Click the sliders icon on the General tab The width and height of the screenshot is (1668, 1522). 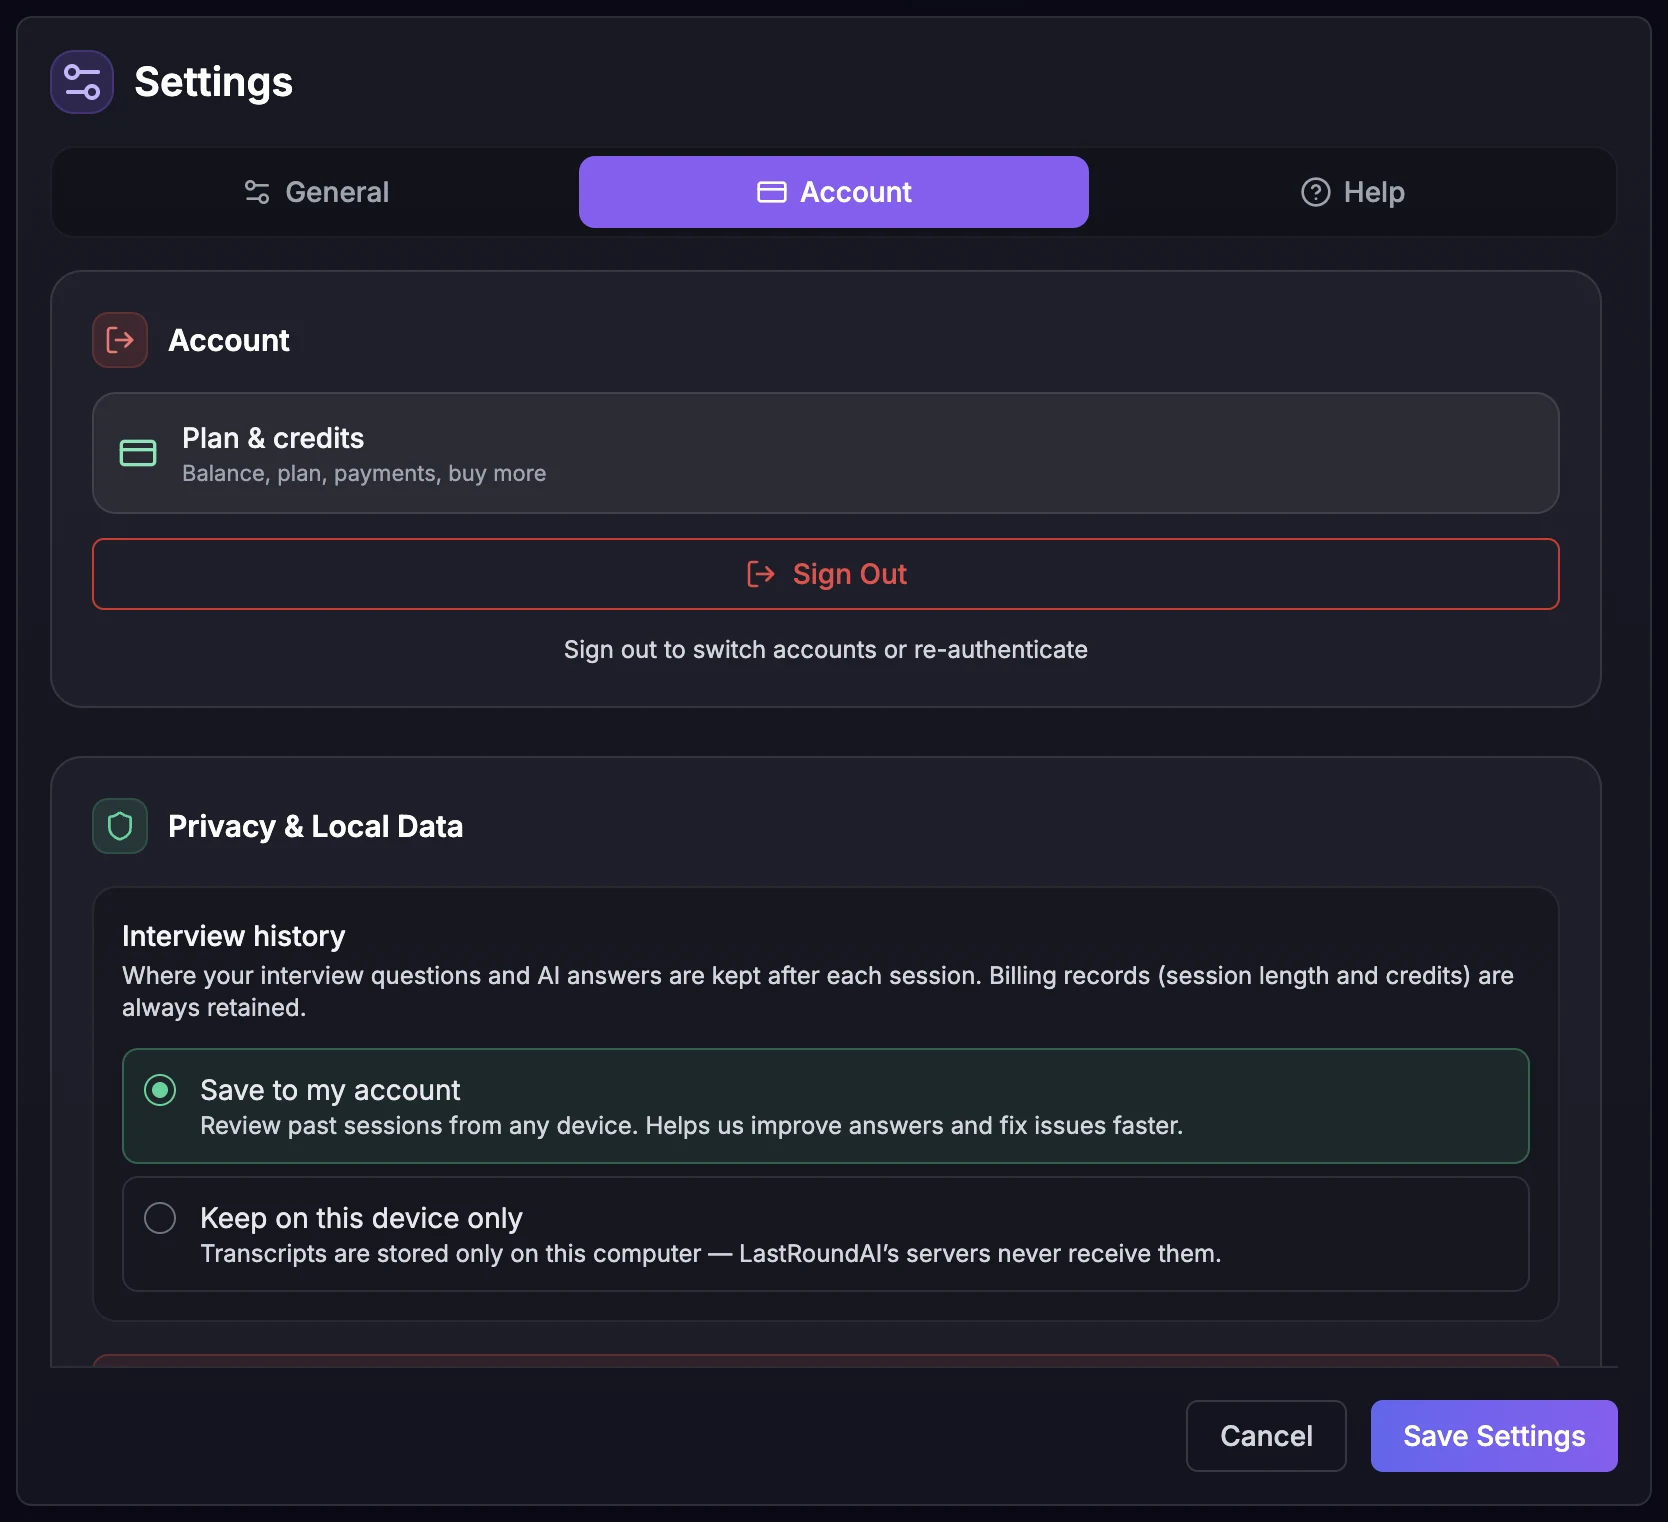point(257,192)
